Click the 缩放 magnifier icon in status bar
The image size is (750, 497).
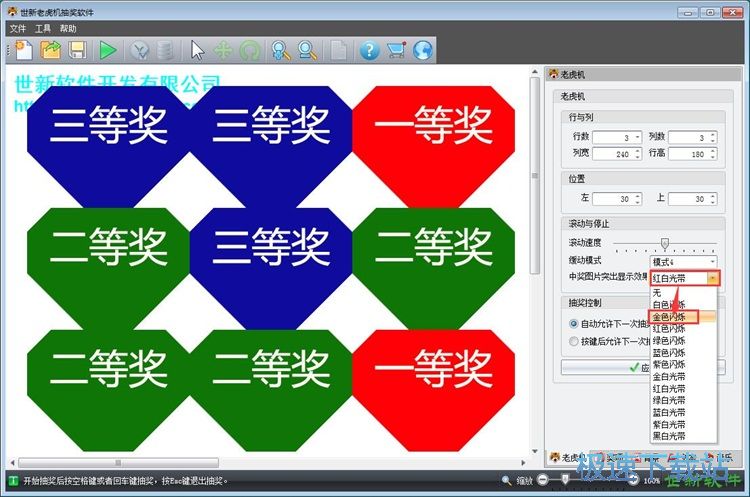coord(506,480)
